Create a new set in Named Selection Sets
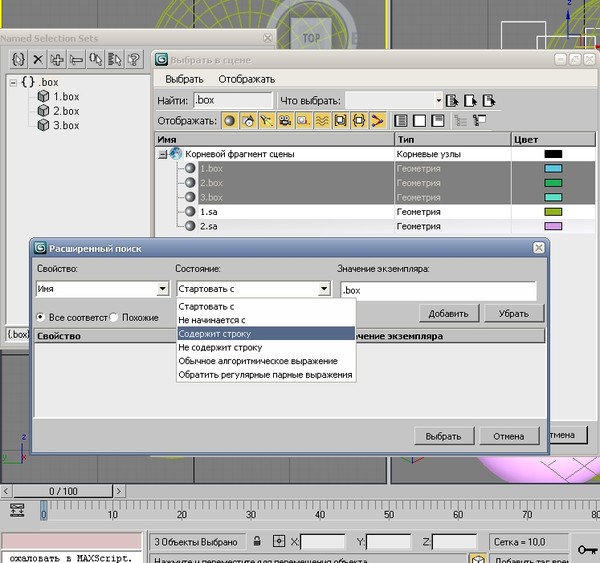 [18, 59]
